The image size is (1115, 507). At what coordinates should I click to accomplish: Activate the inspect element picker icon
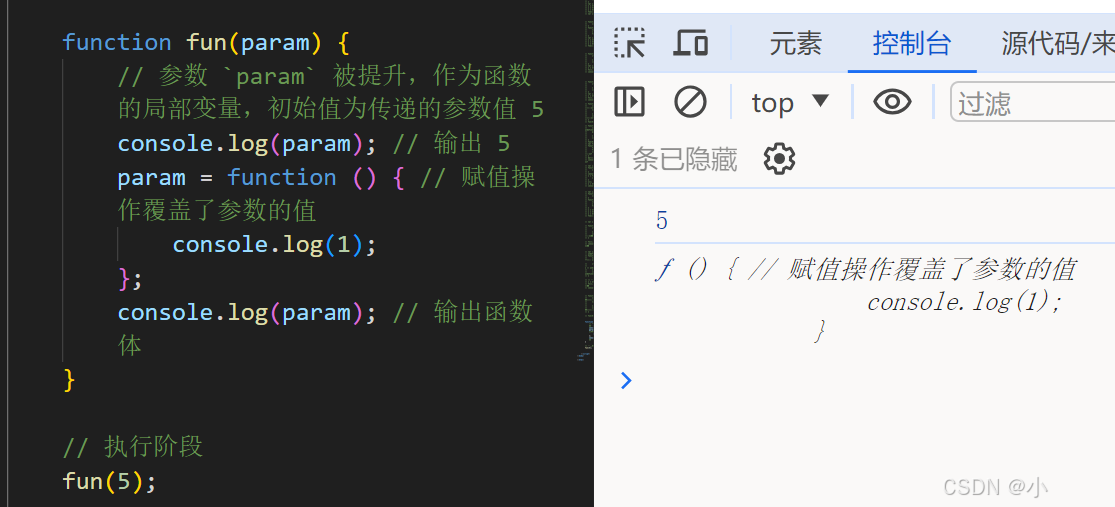tap(629, 43)
